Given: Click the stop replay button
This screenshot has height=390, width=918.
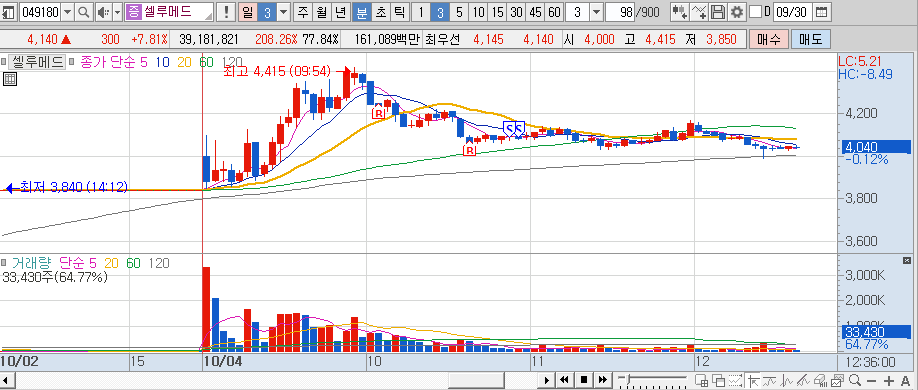Looking at the screenshot, I should 583,379.
